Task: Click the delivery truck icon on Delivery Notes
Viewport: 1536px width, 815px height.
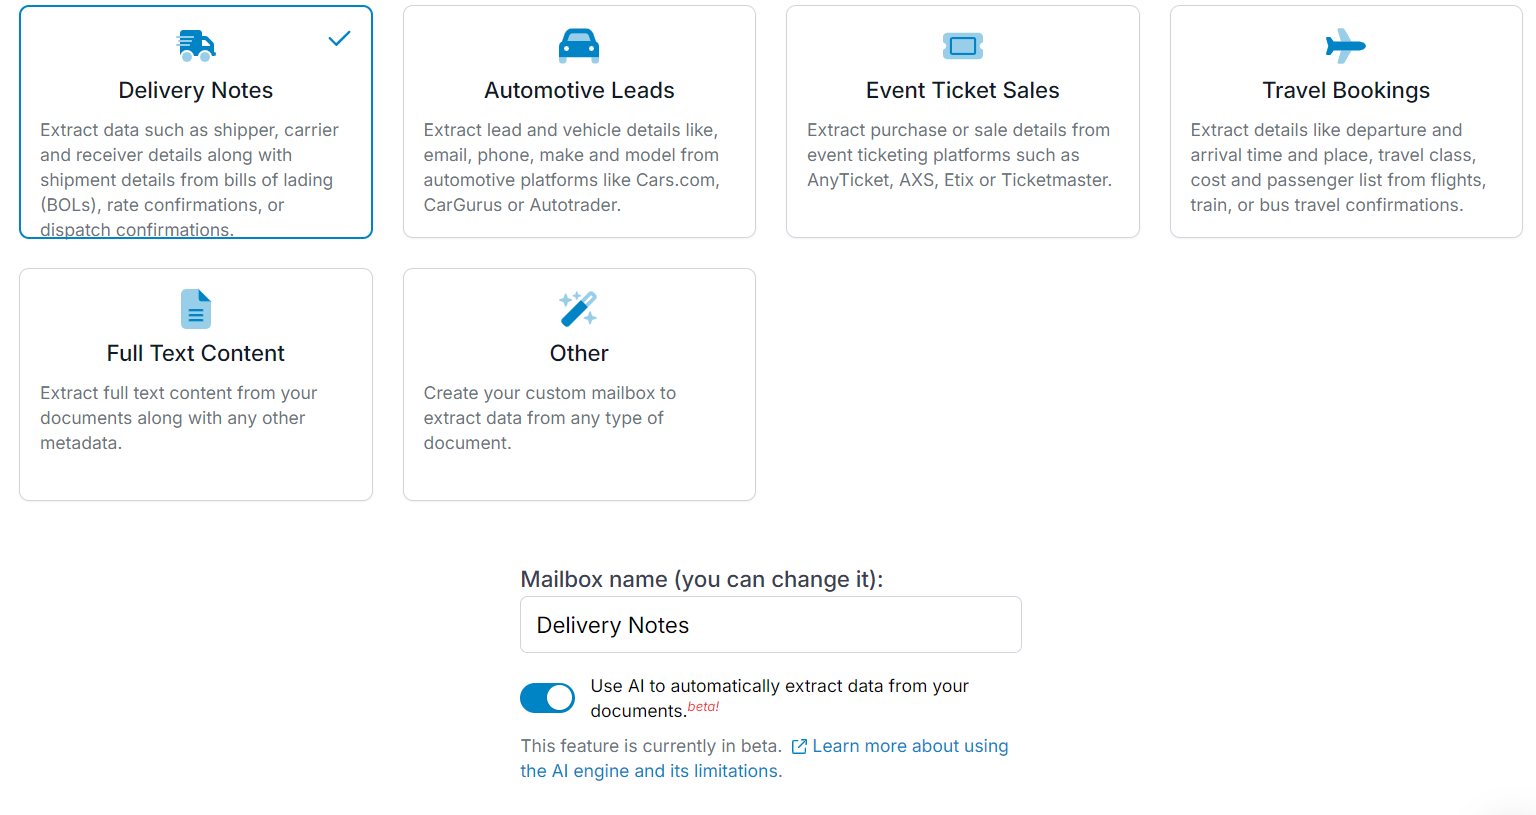Action: pos(196,45)
